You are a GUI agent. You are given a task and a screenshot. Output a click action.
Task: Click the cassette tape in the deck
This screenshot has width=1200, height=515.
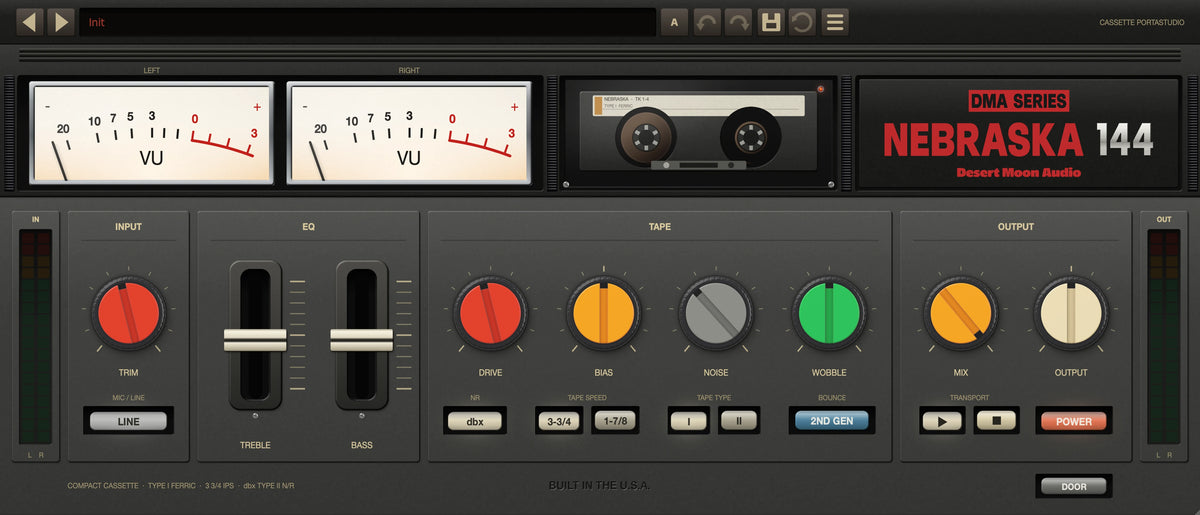click(x=697, y=131)
